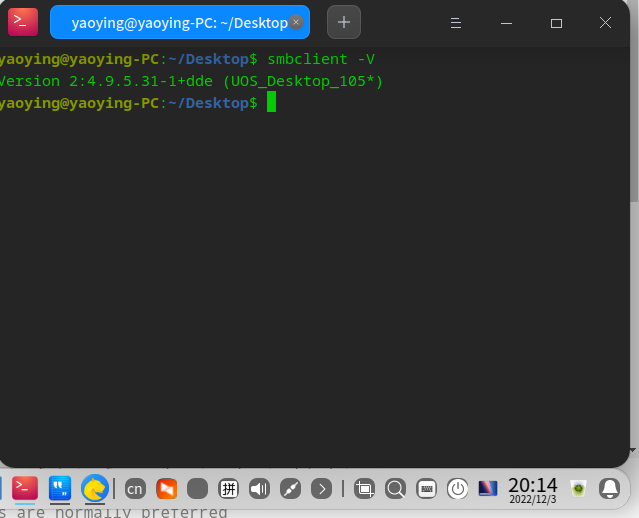Open the orange app icon in tray
The image size is (639, 518).
click(166, 489)
